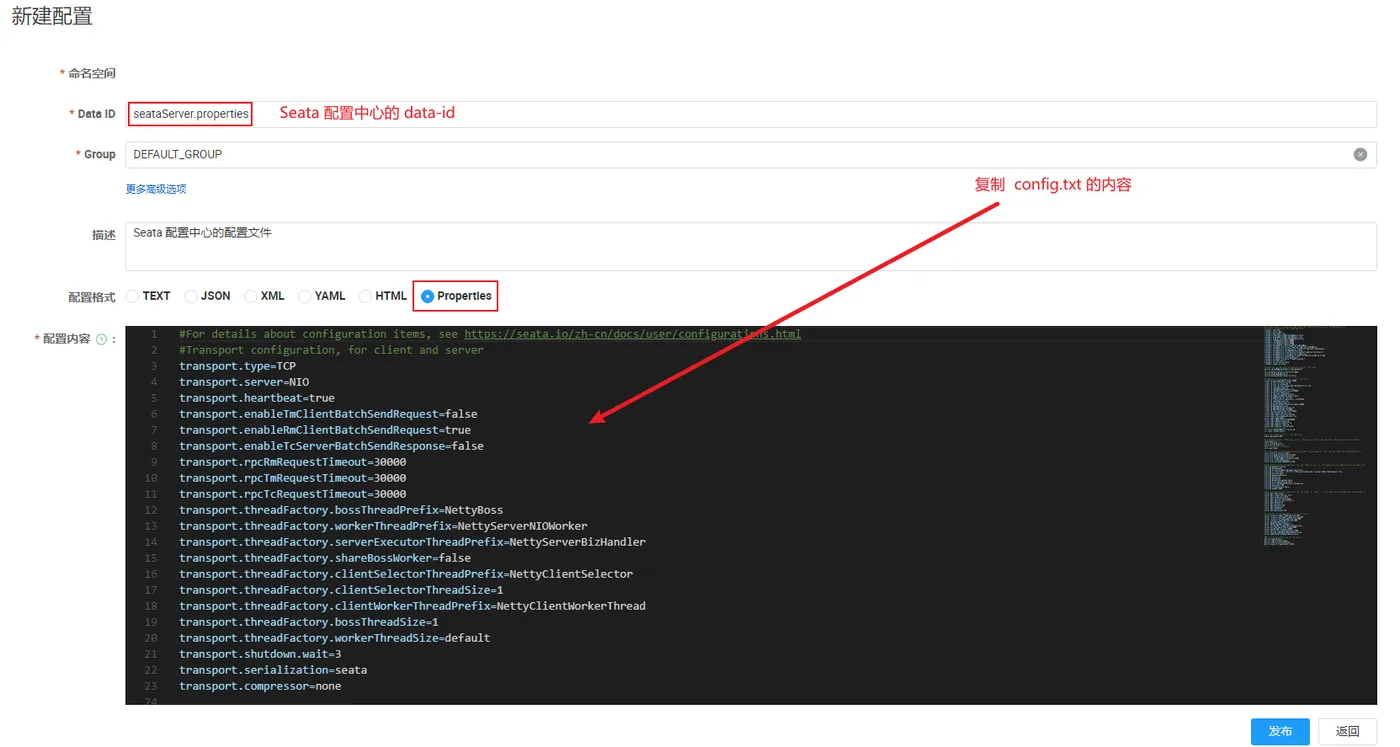
Task: Click line transport.threadFactory.workerThreadSize=default
Action: click(335, 638)
